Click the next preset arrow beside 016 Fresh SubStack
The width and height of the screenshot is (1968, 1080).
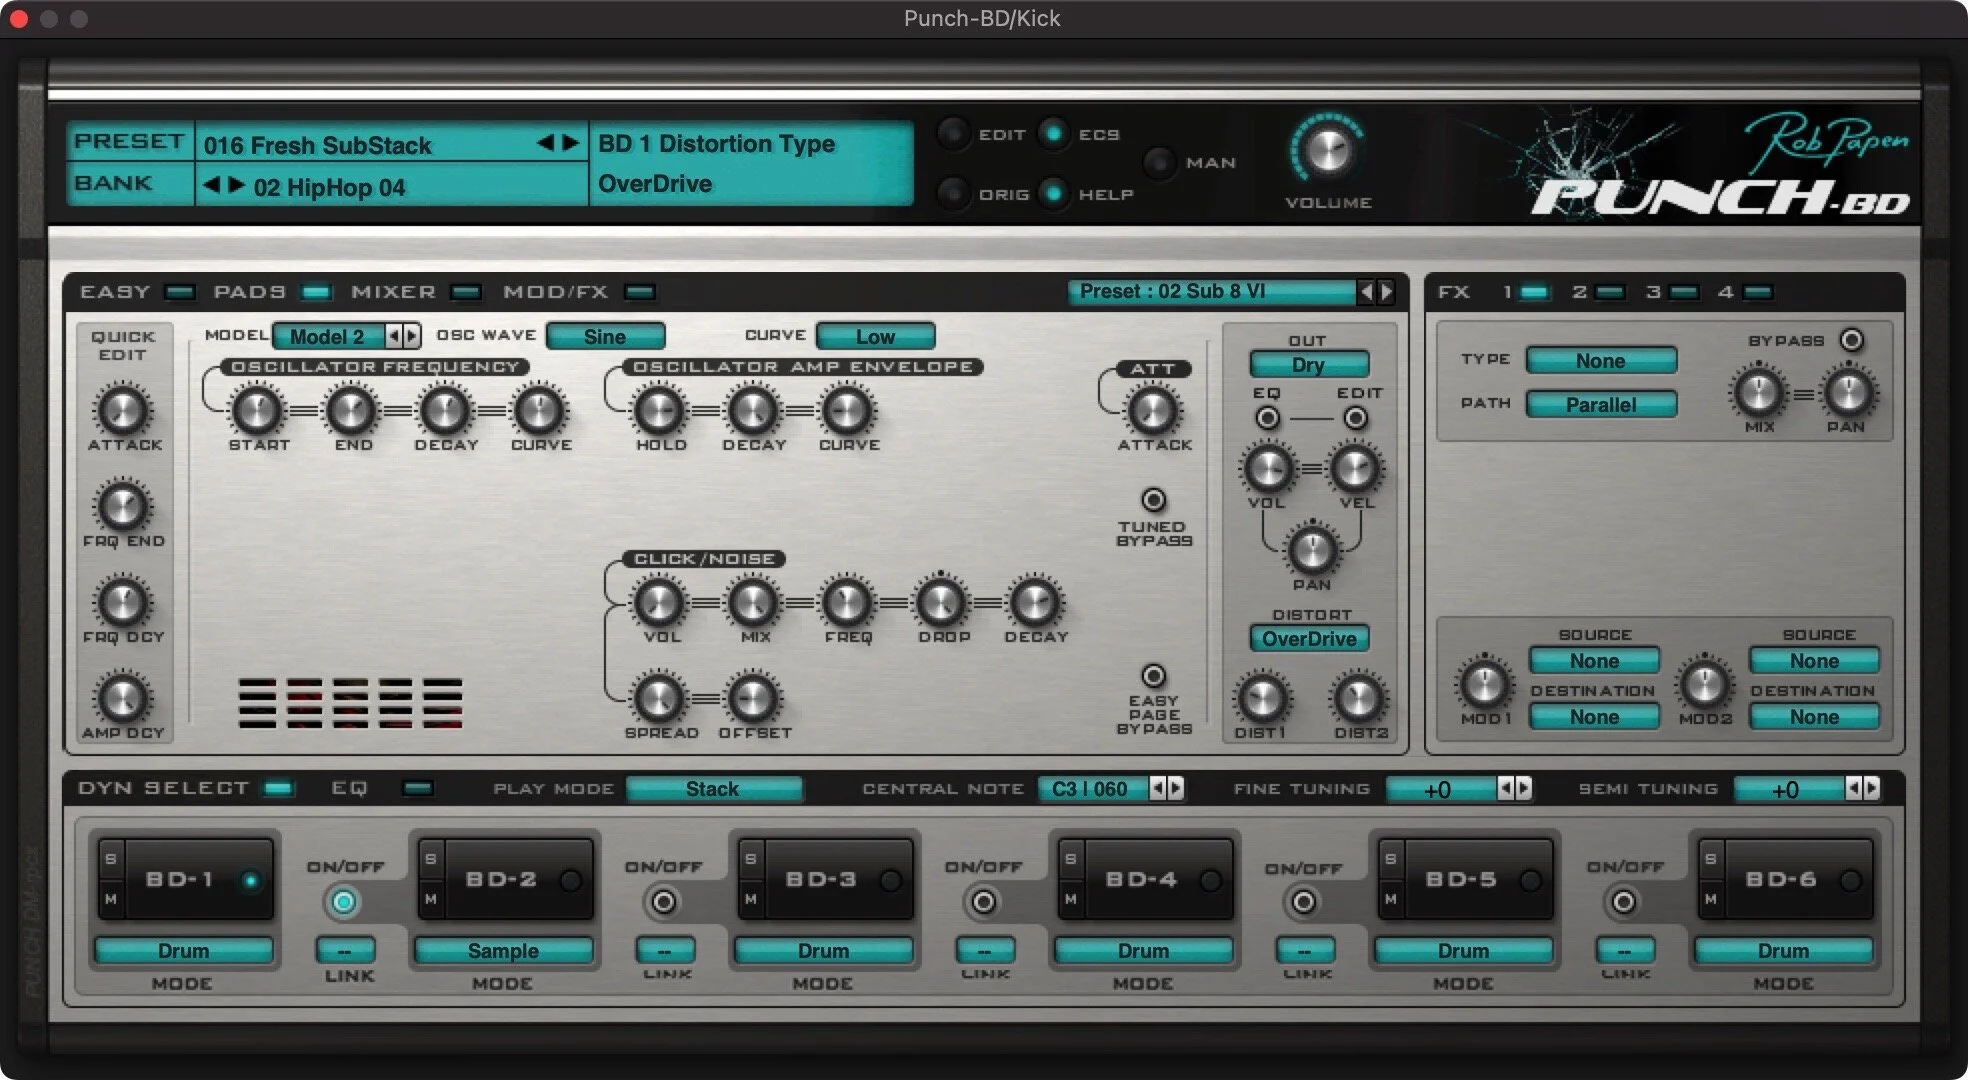tap(571, 143)
